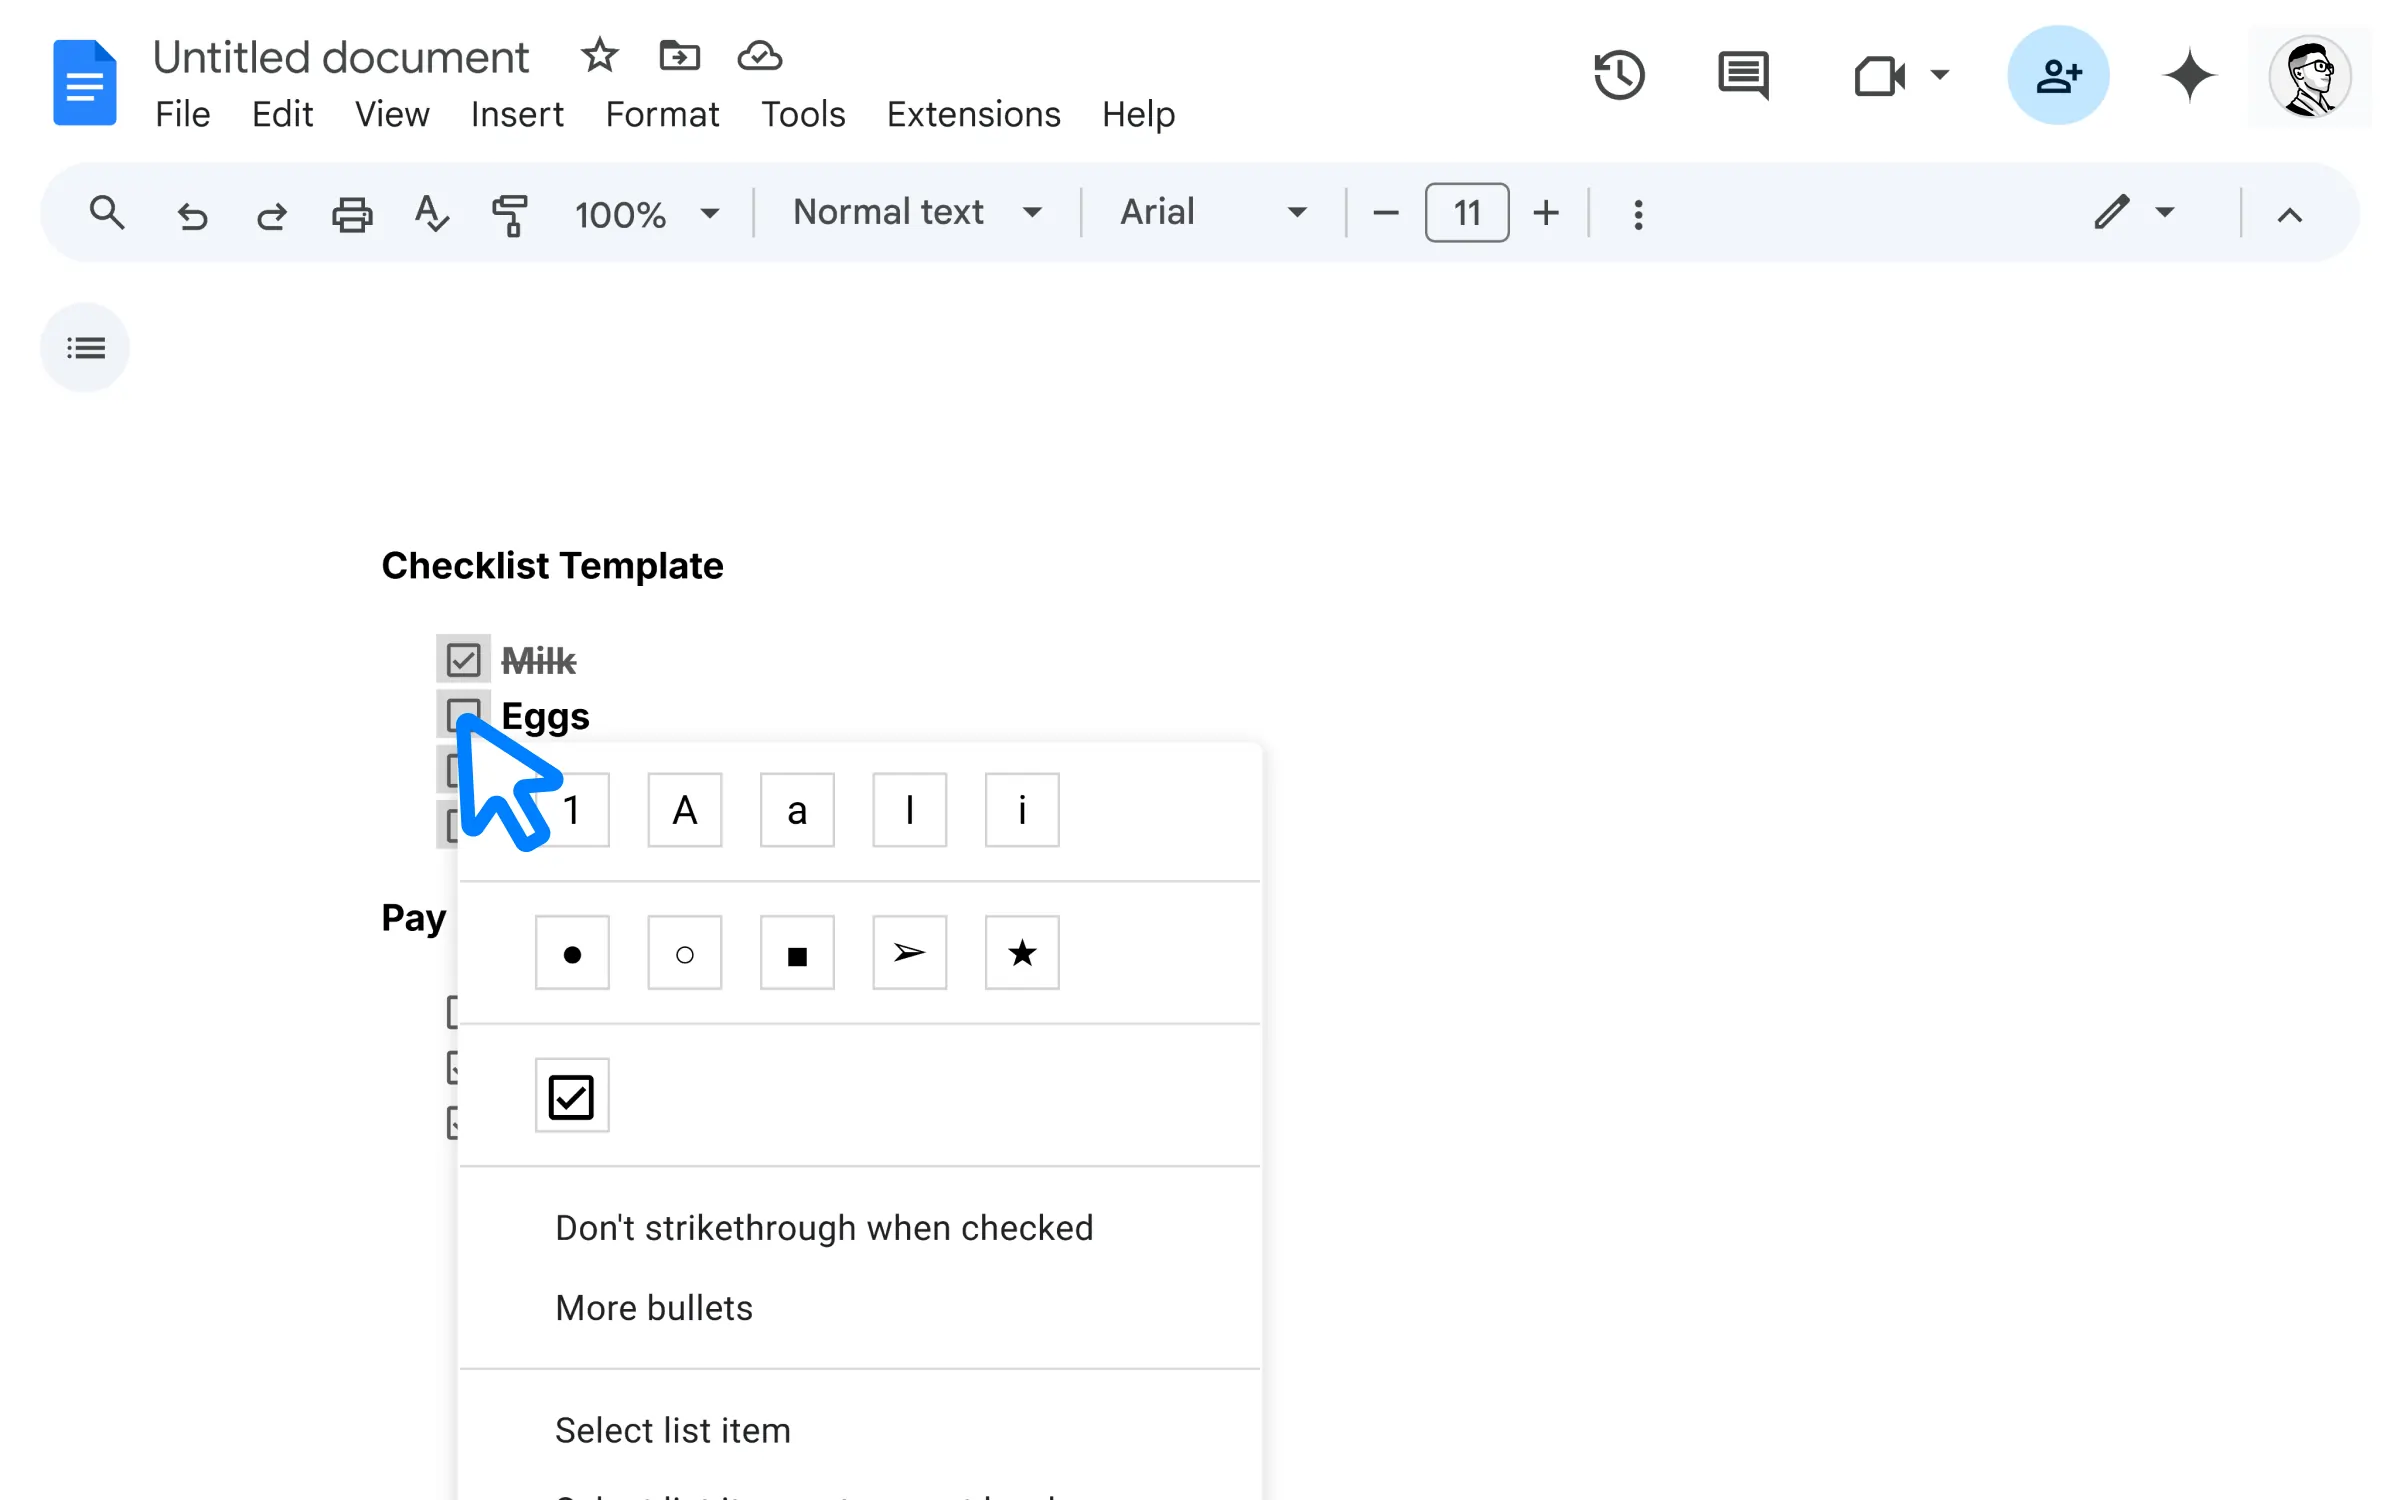Click the Select list item button
The width and height of the screenshot is (2400, 1500).
click(x=672, y=1431)
